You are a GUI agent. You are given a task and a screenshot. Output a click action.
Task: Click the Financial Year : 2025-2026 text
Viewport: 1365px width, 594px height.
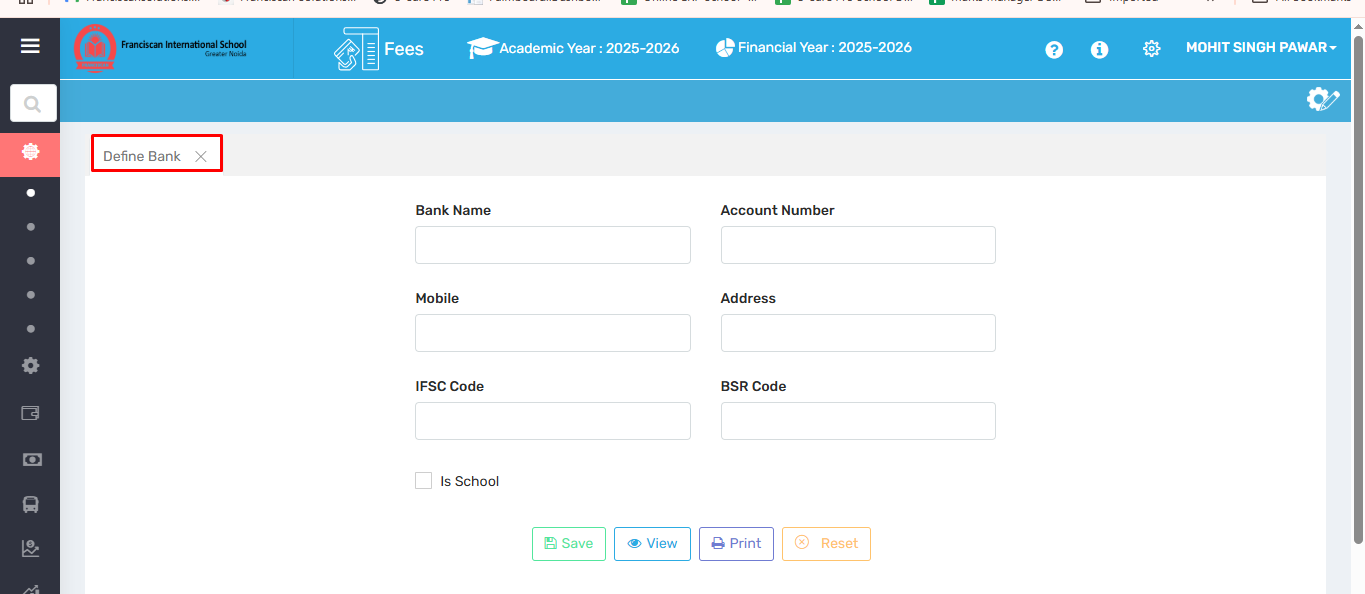tap(825, 47)
